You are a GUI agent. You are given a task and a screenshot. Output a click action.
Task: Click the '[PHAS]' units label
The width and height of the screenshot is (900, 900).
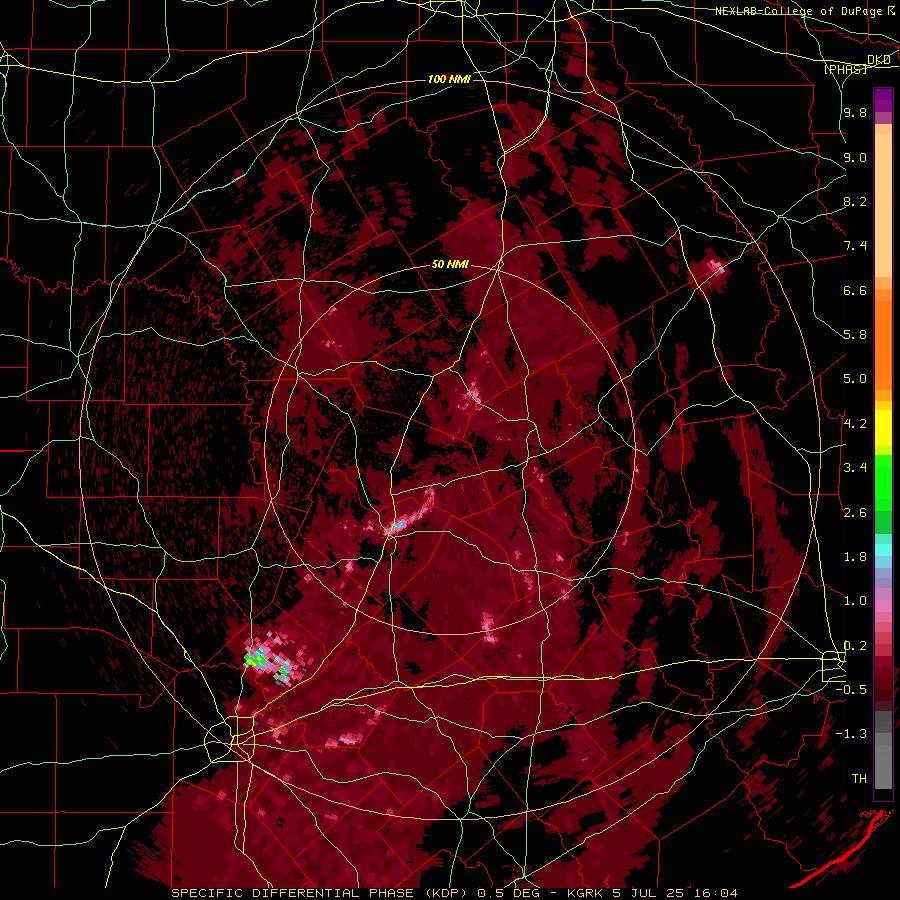coord(845,70)
